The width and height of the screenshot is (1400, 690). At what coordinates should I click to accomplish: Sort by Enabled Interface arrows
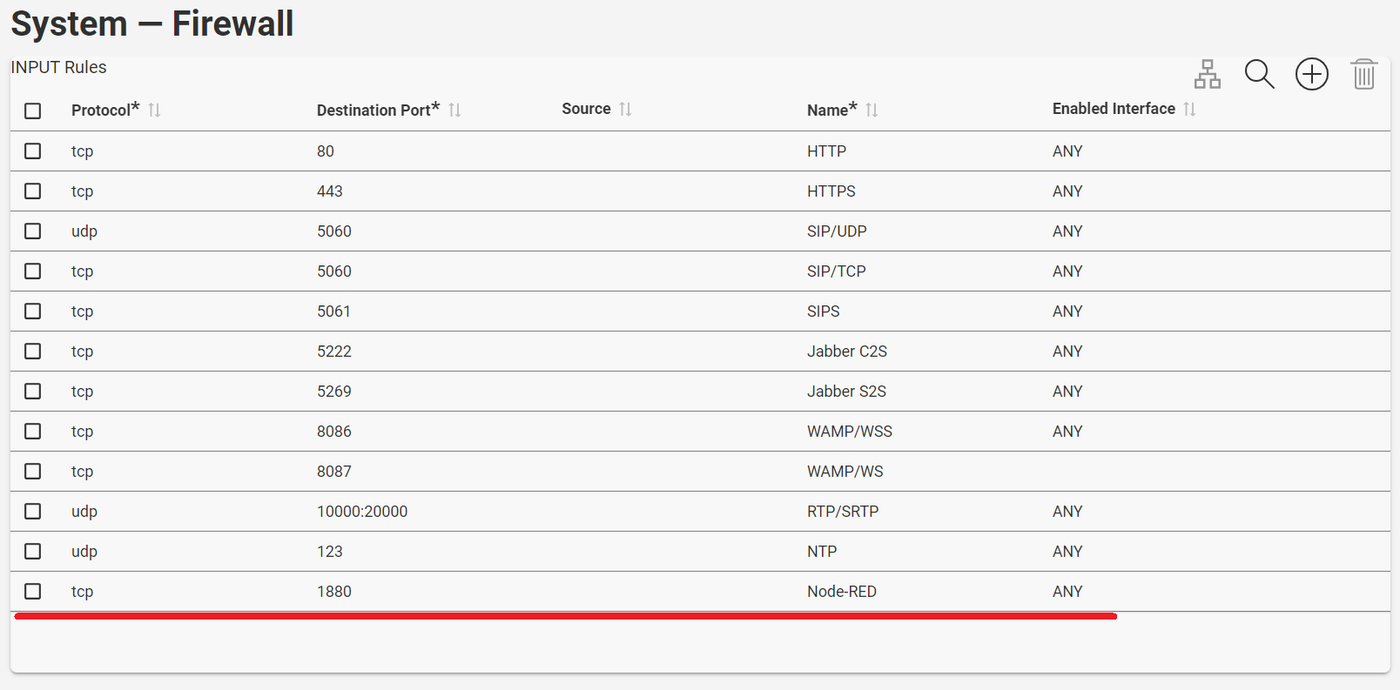1189,109
